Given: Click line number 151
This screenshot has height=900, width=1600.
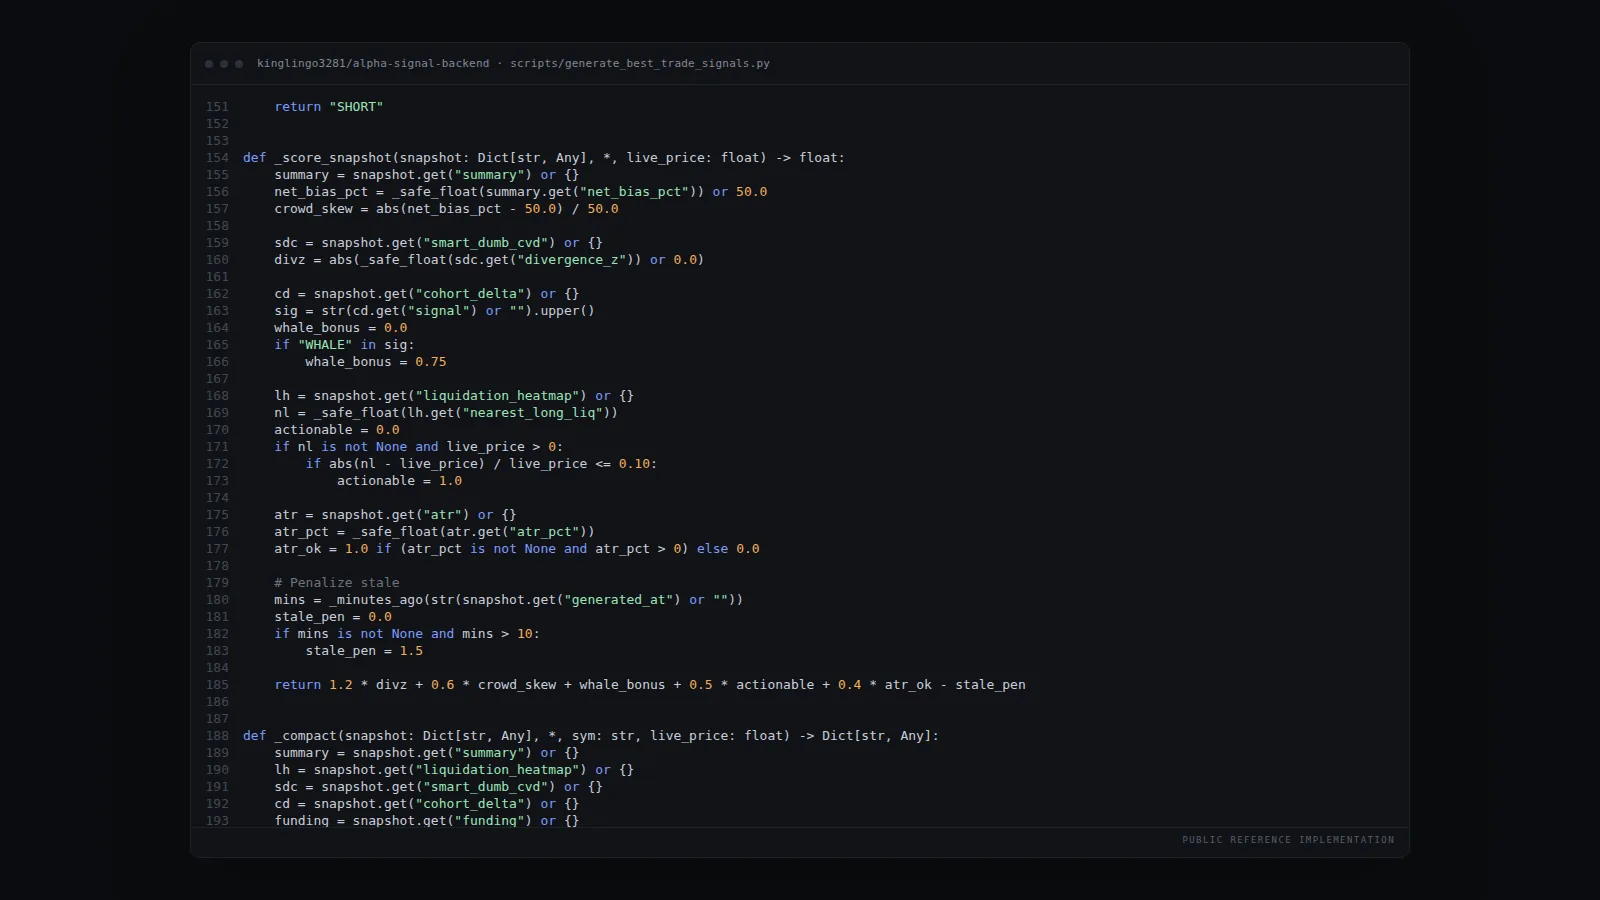Looking at the screenshot, I should [x=217, y=107].
